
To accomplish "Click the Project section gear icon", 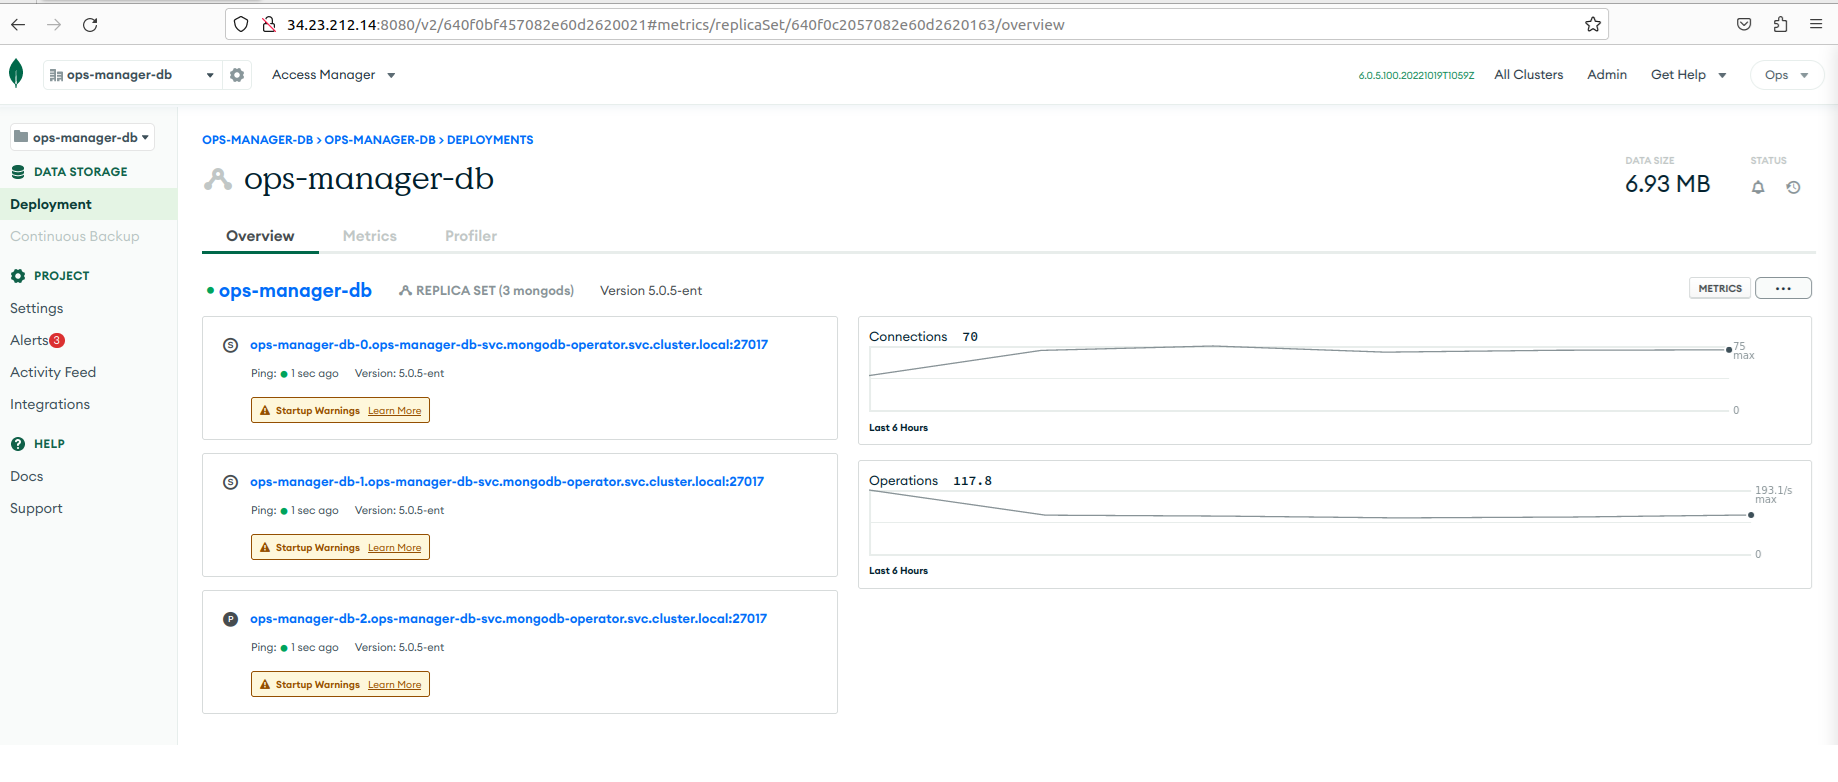I will 18,276.
